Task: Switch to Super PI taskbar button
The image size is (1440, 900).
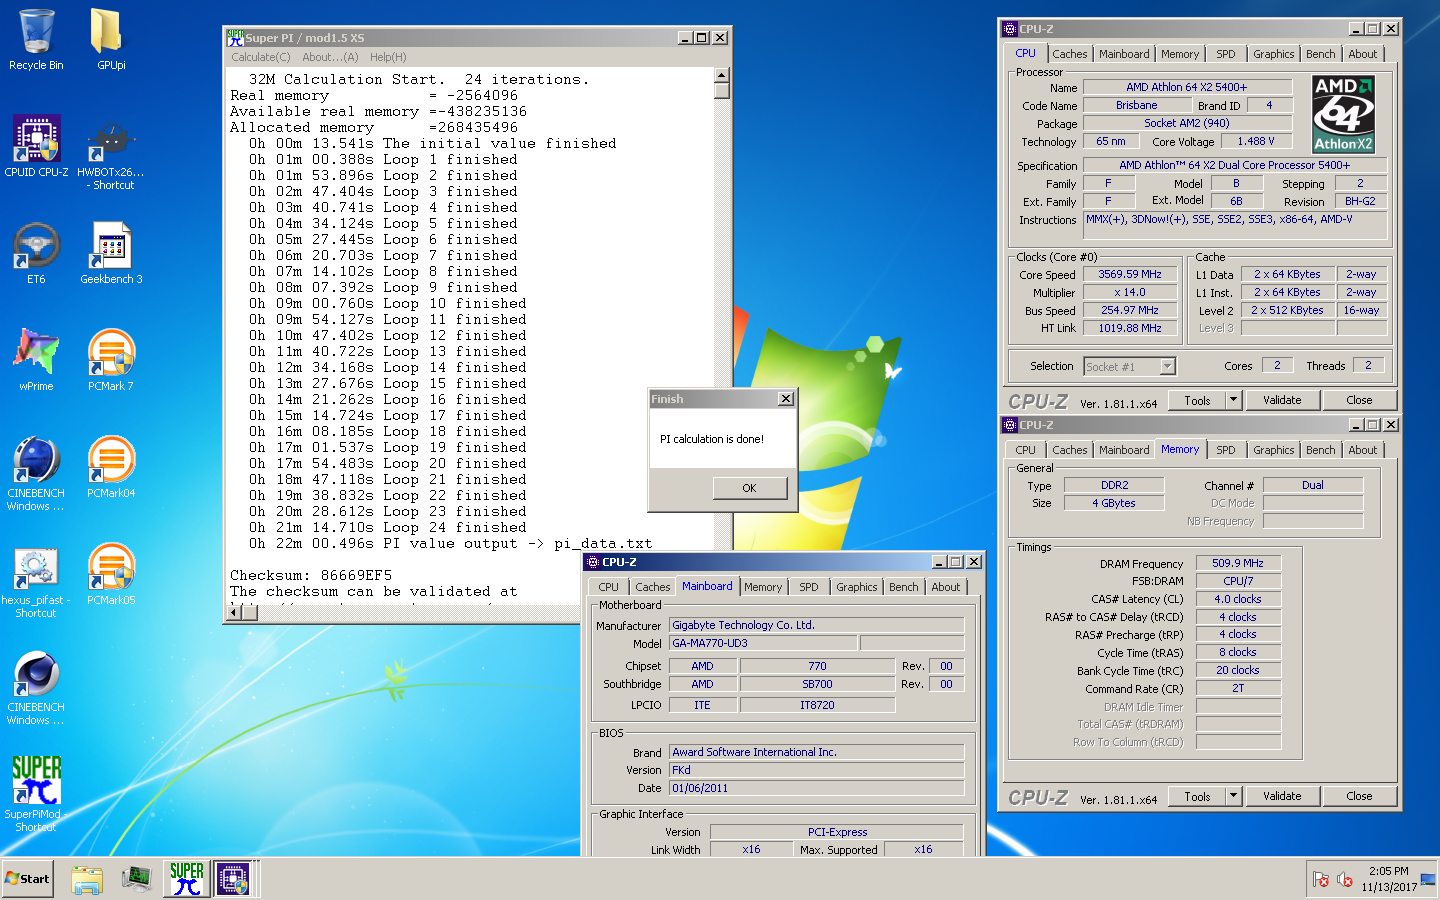Action: click(x=187, y=879)
